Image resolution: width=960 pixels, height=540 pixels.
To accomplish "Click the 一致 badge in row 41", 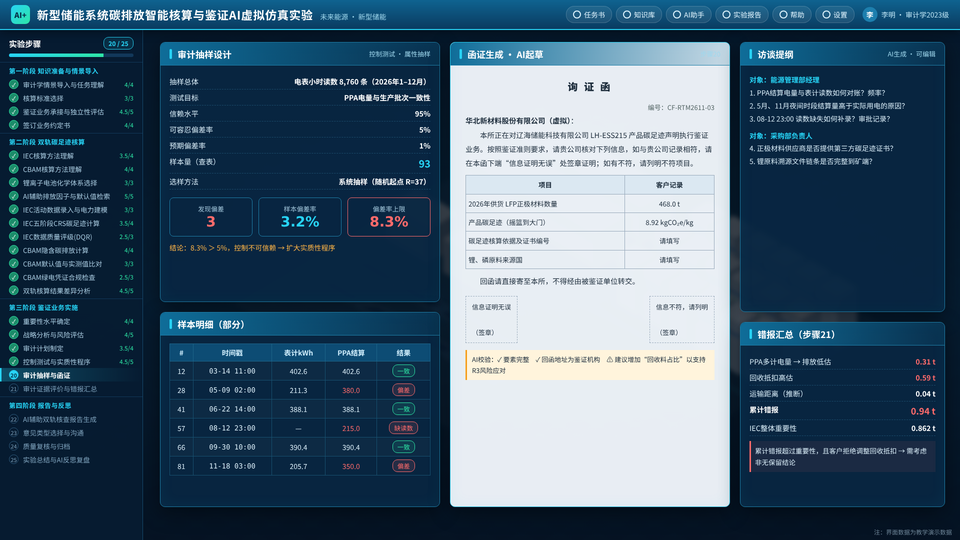I will (x=403, y=409).
